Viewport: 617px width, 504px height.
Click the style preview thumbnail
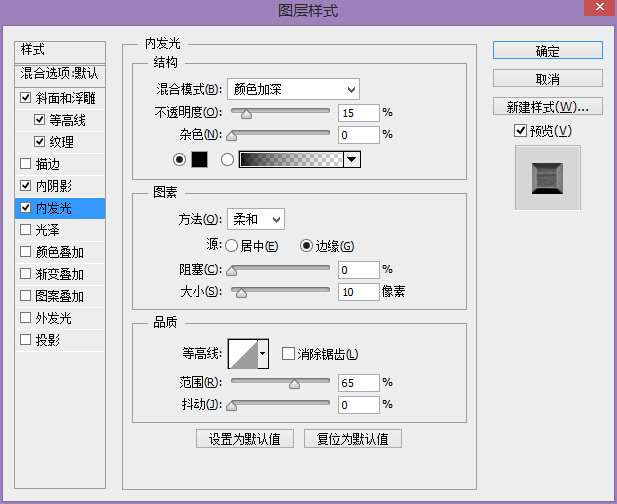coord(547,177)
